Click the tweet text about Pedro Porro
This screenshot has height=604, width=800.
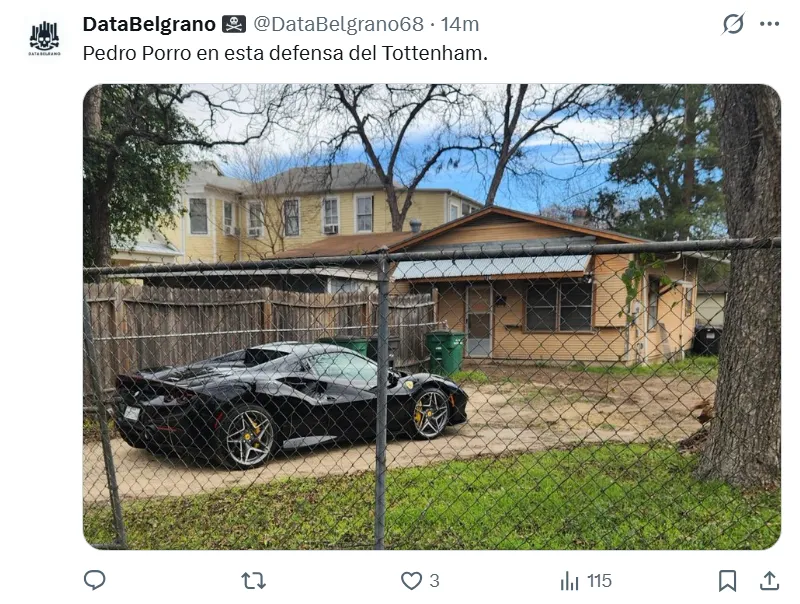pyautogui.click(x=285, y=53)
